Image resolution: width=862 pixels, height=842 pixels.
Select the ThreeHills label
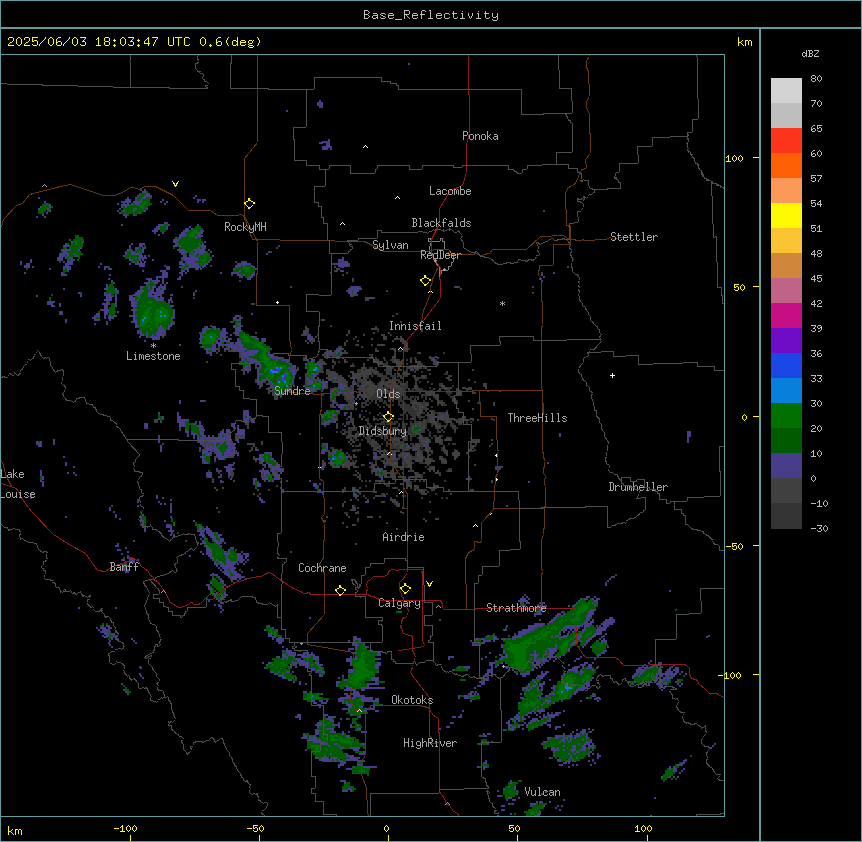pyautogui.click(x=537, y=418)
